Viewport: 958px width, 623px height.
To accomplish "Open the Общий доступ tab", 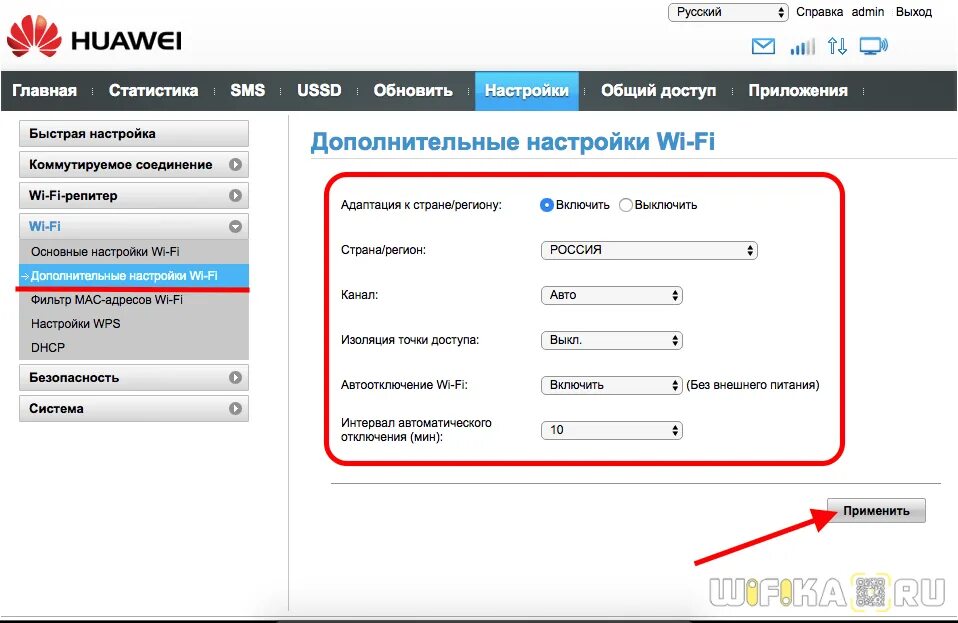I will click(x=658, y=90).
